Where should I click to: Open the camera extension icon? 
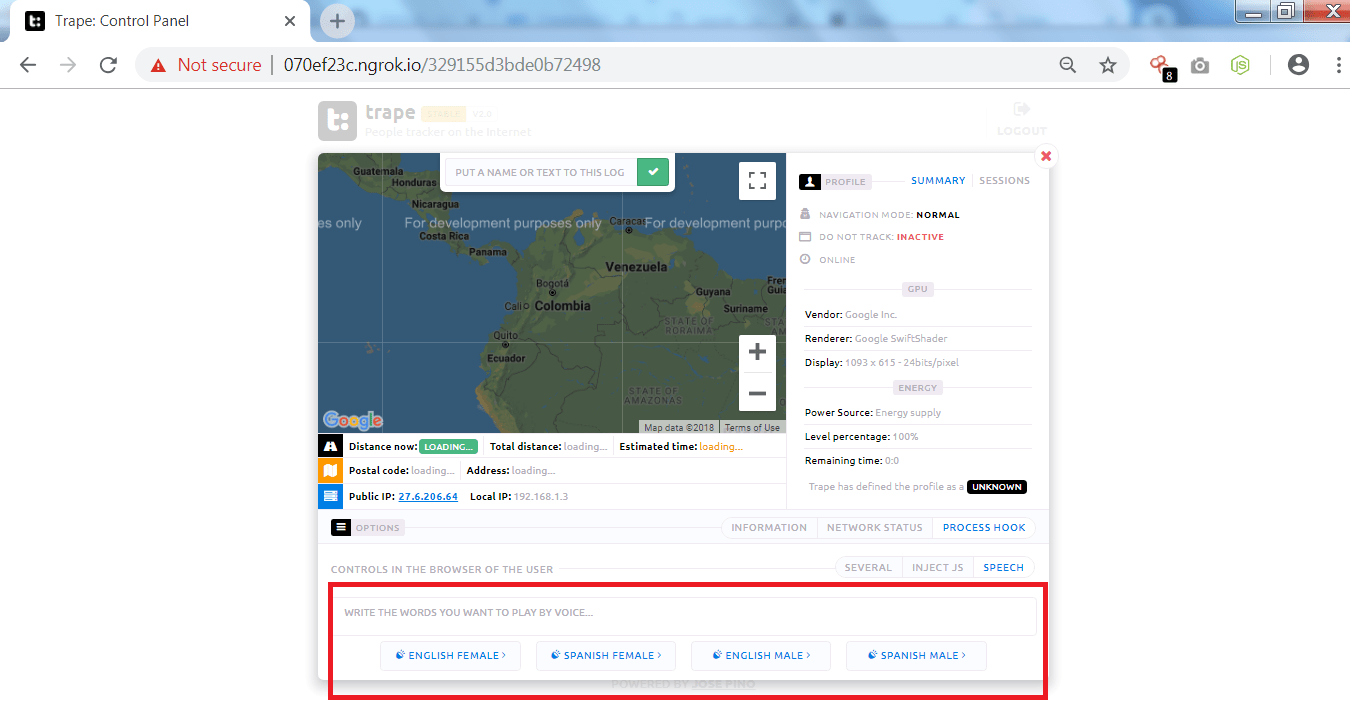(x=1200, y=66)
